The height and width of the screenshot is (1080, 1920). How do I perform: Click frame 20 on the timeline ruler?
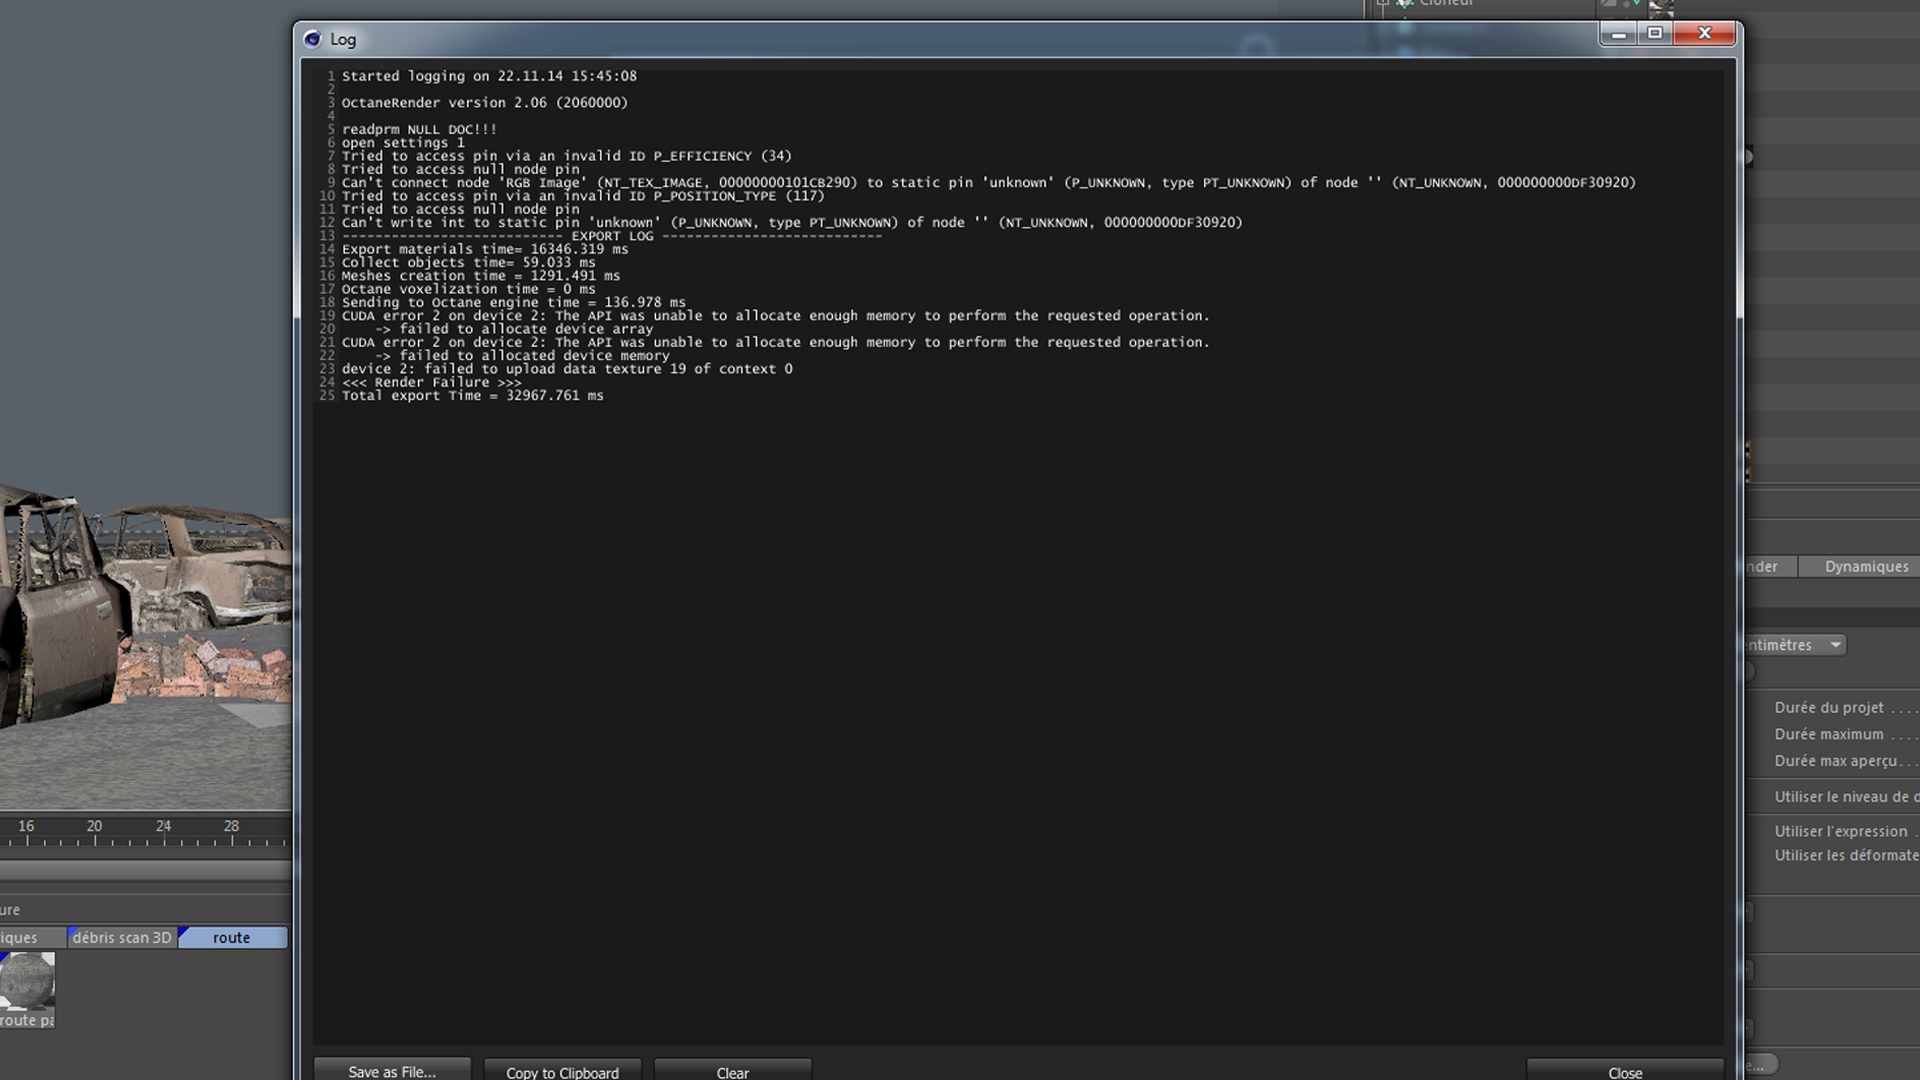(x=94, y=826)
